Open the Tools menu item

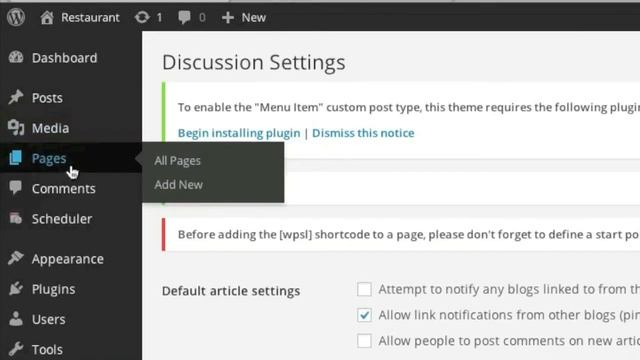tap(47, 349)
